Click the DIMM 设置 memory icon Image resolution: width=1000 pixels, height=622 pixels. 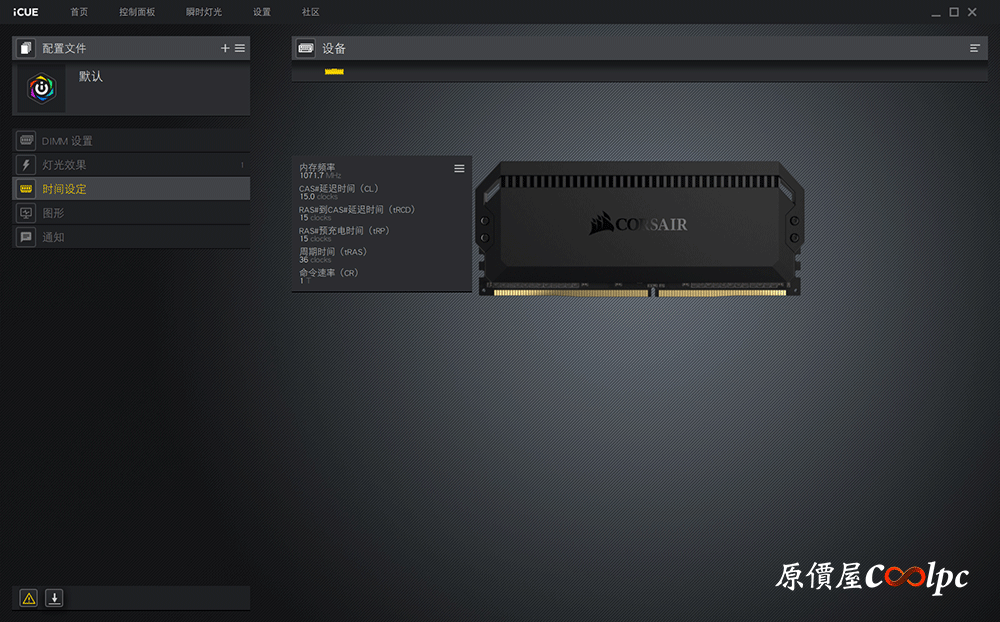coord(26,140)
